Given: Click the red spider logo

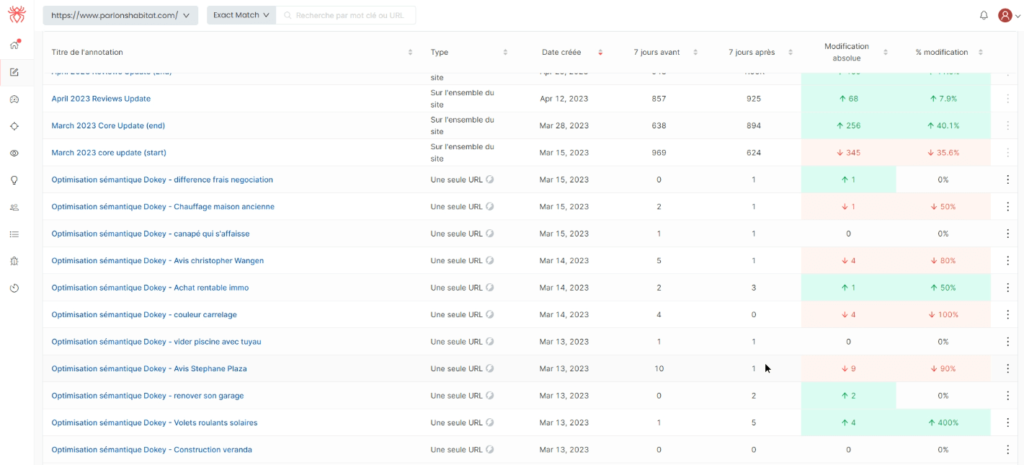Looking at the screenshot, I should [x=16, y=14].
